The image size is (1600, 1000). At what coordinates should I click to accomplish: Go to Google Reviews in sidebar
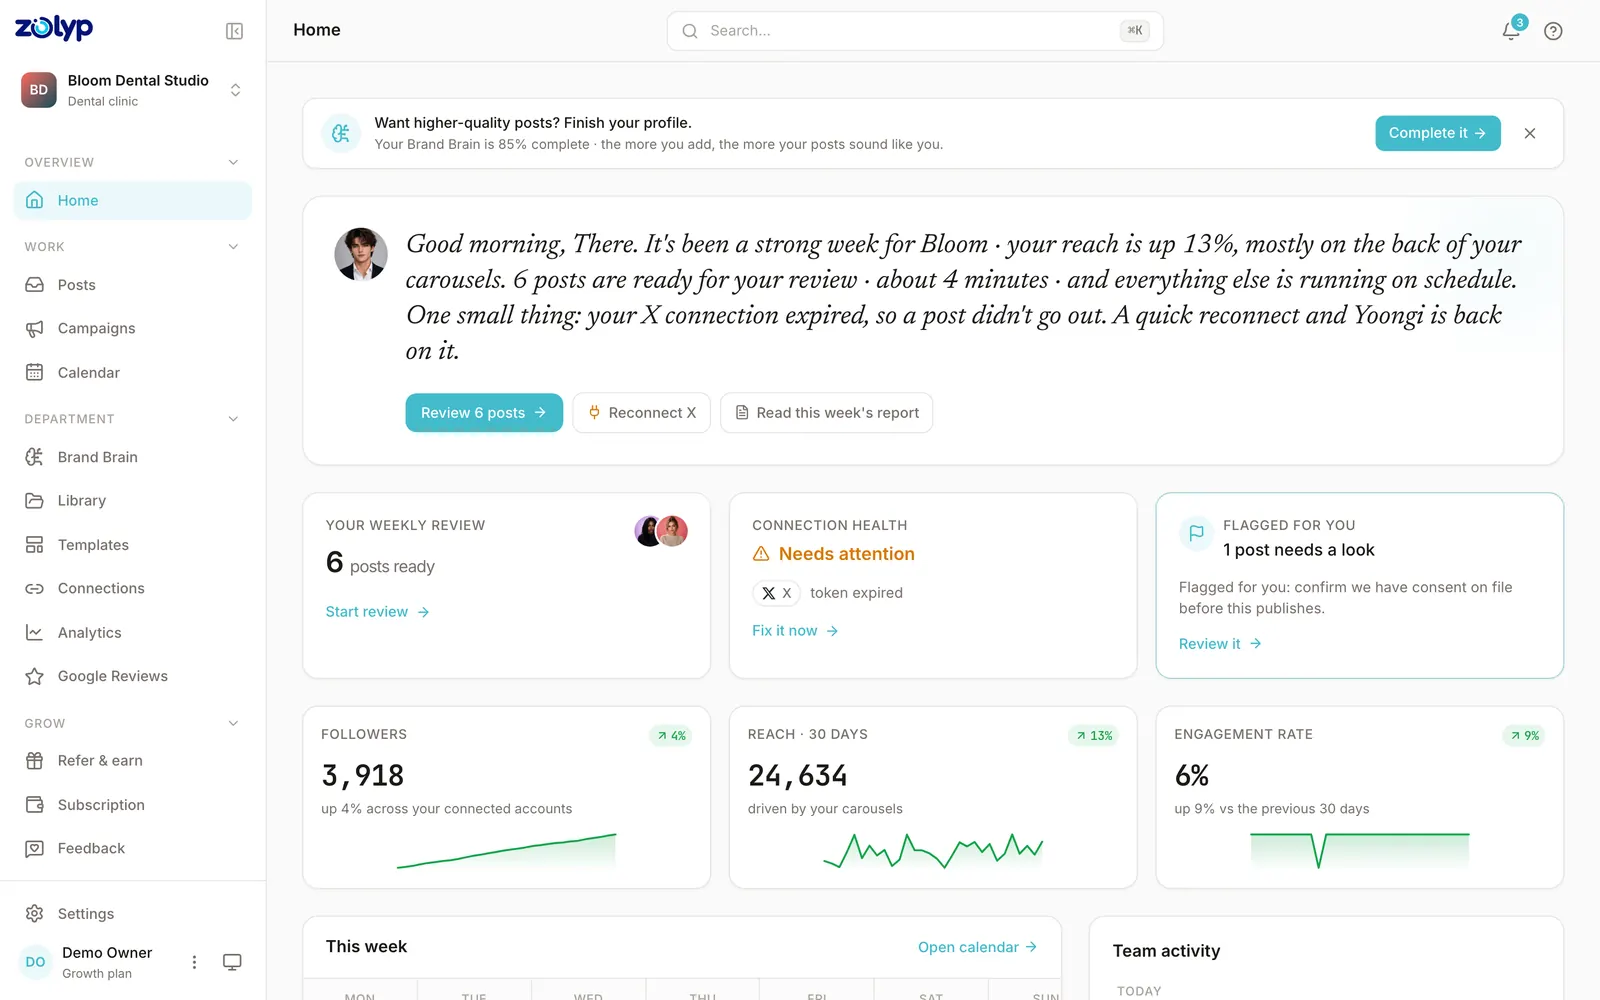click(132, 676)
